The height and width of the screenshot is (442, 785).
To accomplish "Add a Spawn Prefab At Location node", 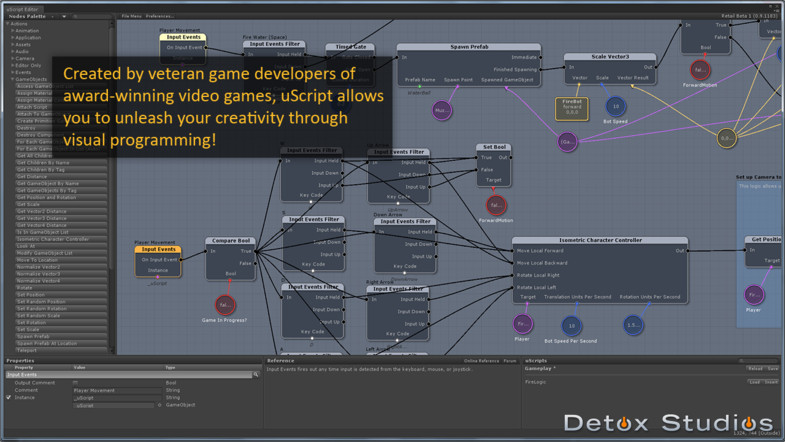I will pos(61,343).
